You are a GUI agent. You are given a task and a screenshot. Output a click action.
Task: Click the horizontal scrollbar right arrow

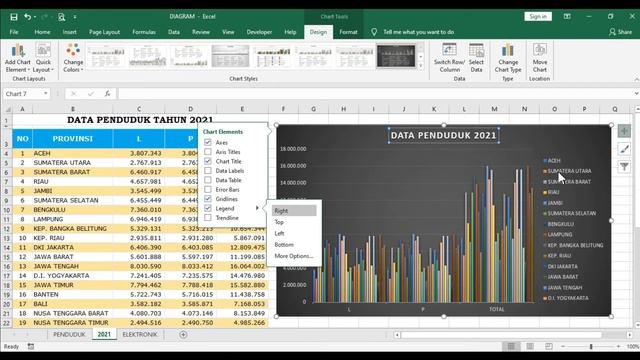(629, 335)
